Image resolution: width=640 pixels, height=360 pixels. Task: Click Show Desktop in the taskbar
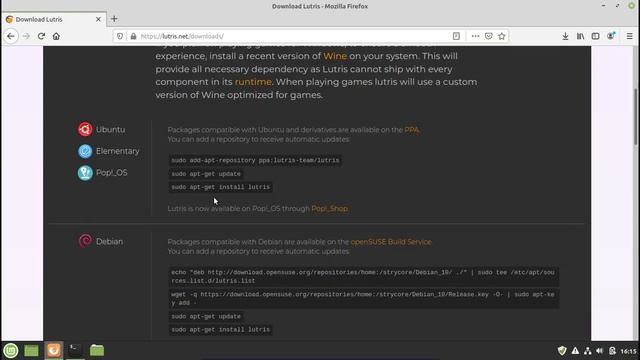(31, 351)
